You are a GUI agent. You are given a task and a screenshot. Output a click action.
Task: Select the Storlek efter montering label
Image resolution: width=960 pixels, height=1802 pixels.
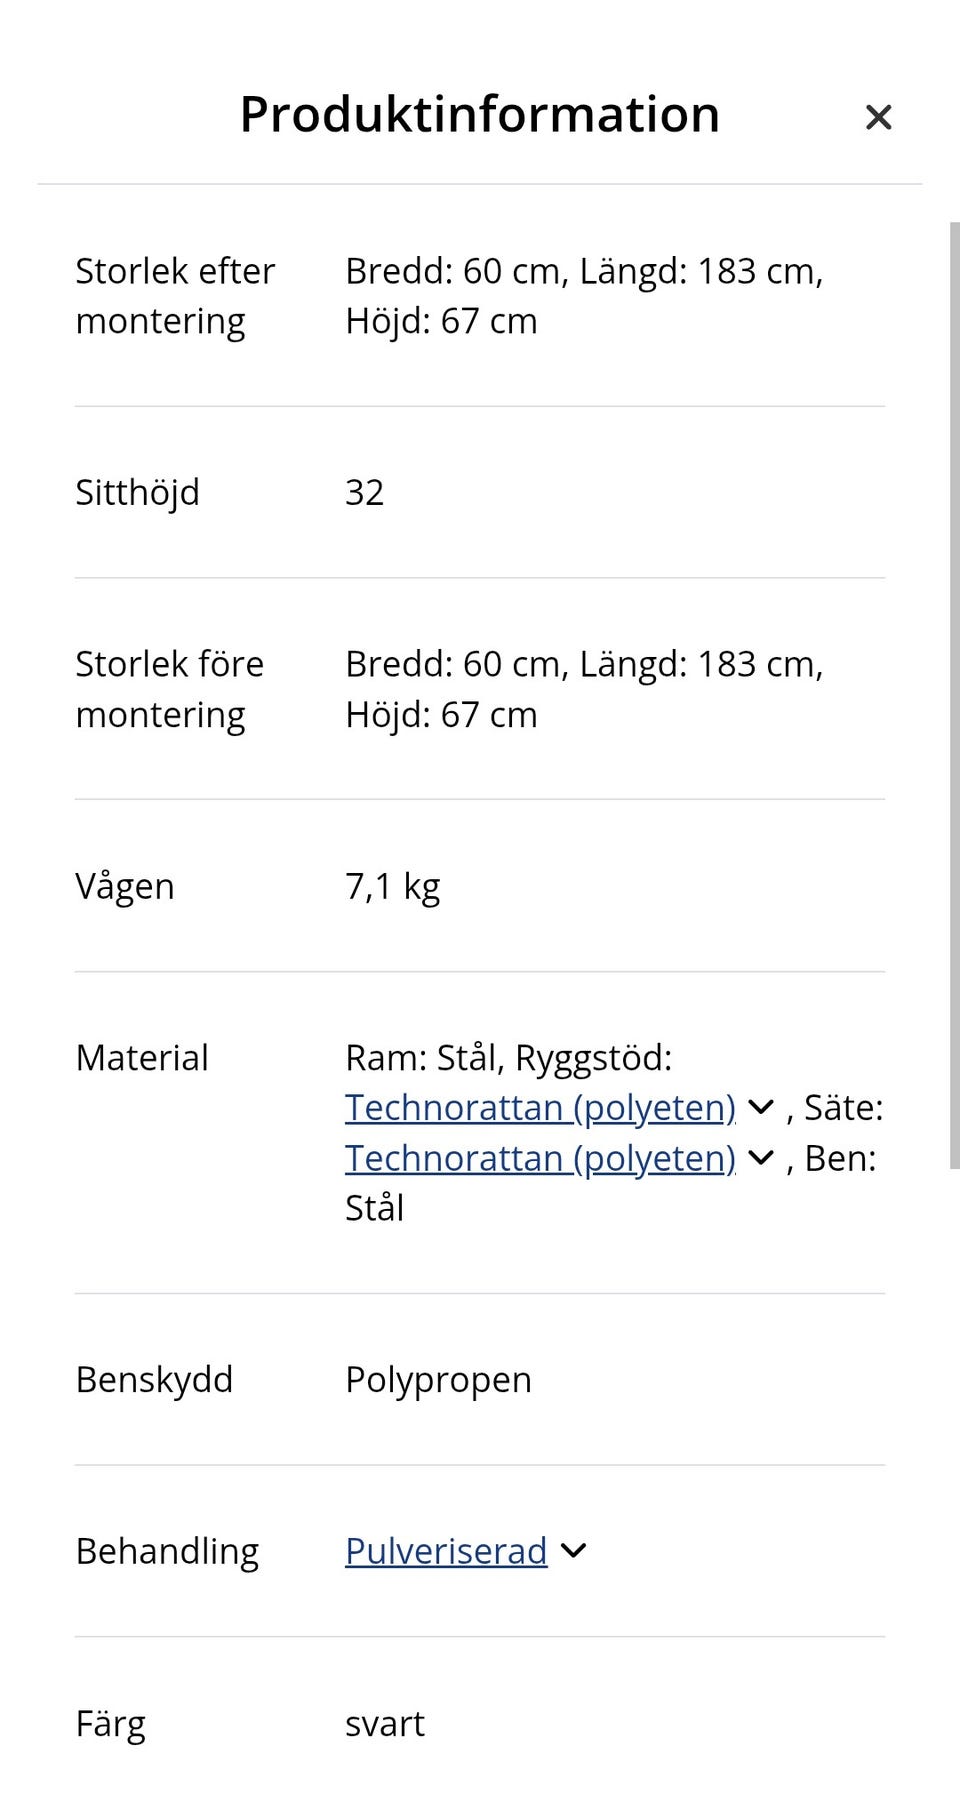[175, 296]
